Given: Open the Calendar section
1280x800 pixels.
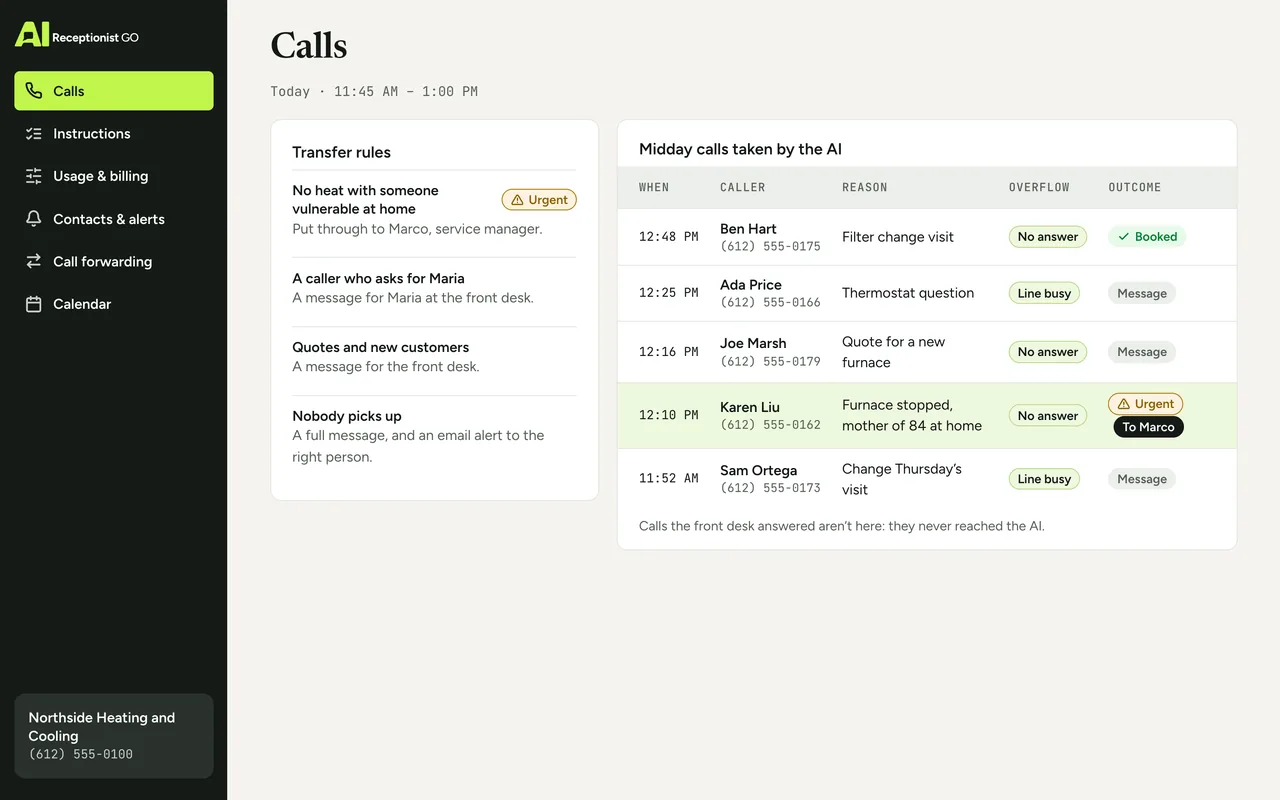Looking at the screenshot, I should (x=114, y=304).
